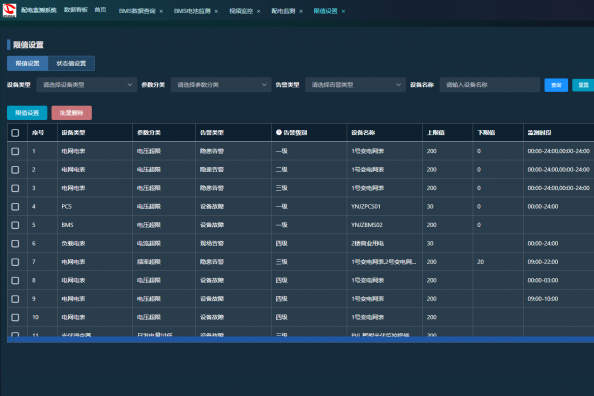Go to the 首页 menu item
Image resolution: width=594 pixels, height=396 pixels.
click(x=100, y=10)
